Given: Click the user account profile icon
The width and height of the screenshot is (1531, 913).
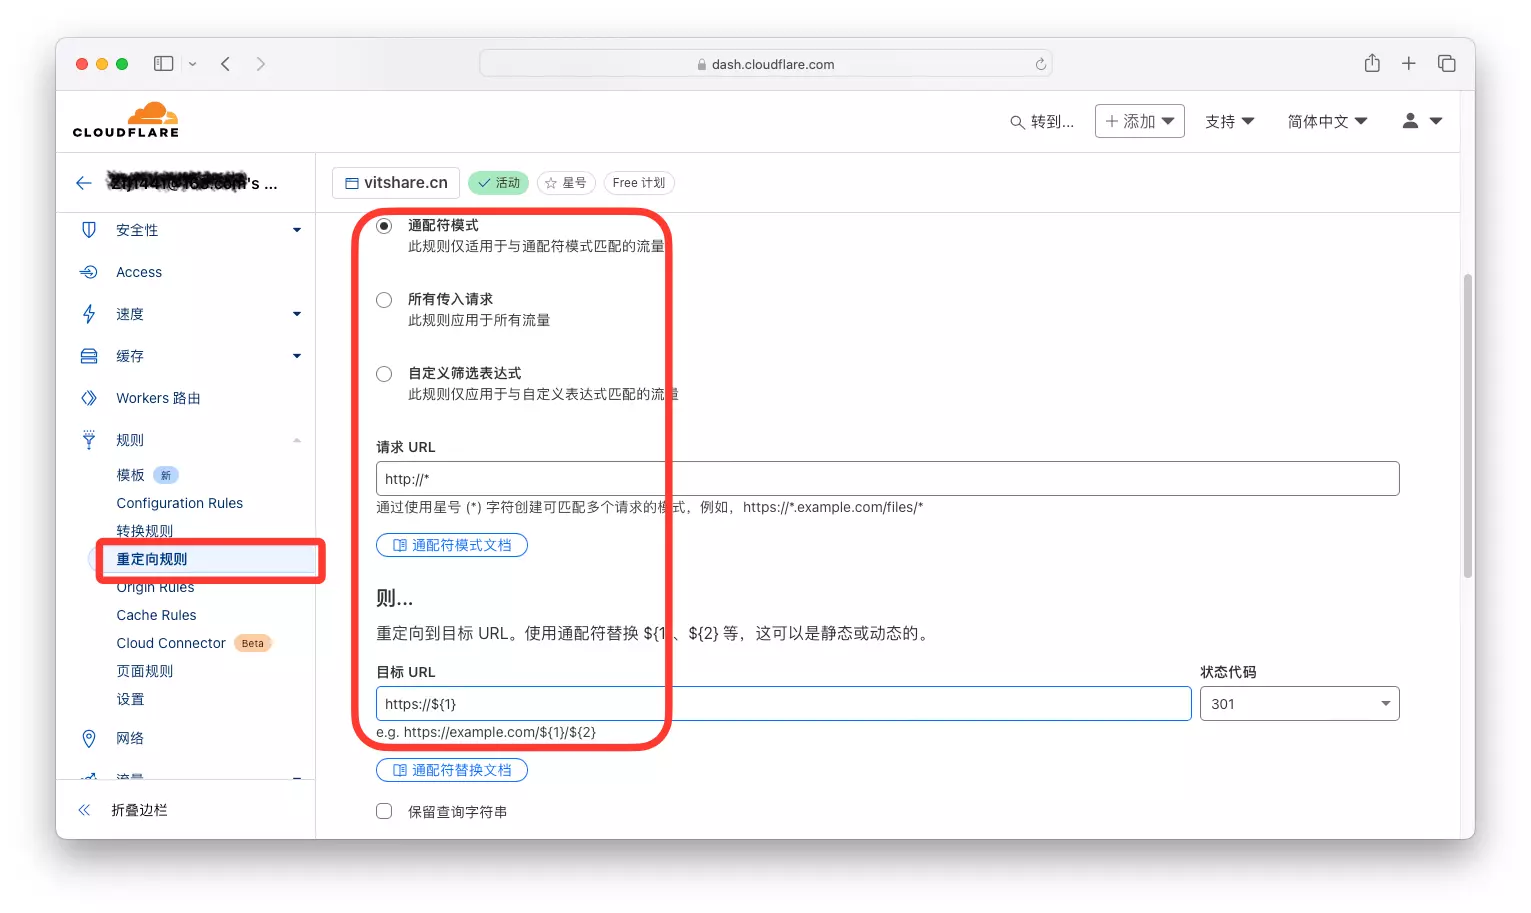Looking at the screenshot, I should (1410, 121).
